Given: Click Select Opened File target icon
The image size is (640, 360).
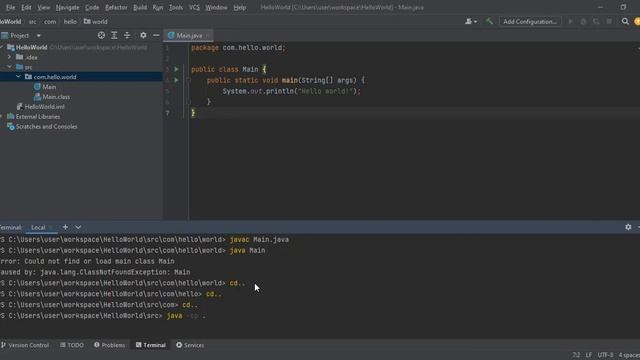Looking at the screenshot, I should (x=101, y=36).
